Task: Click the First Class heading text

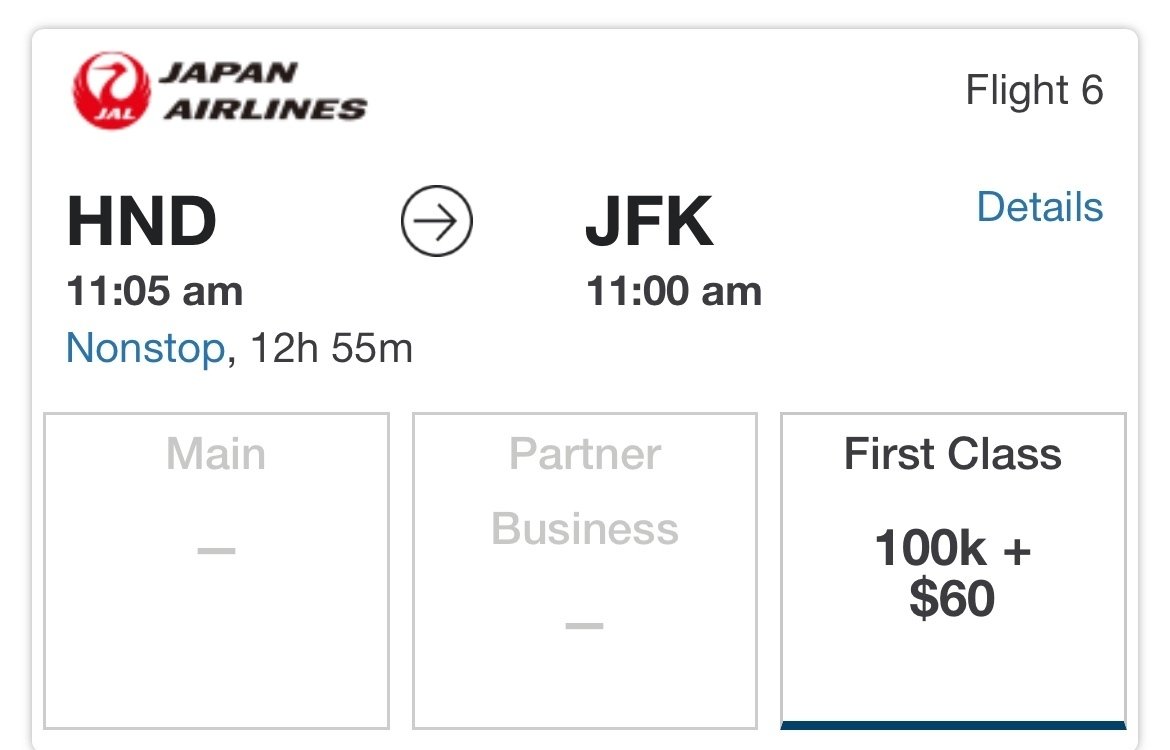Action: click(952, 454)
